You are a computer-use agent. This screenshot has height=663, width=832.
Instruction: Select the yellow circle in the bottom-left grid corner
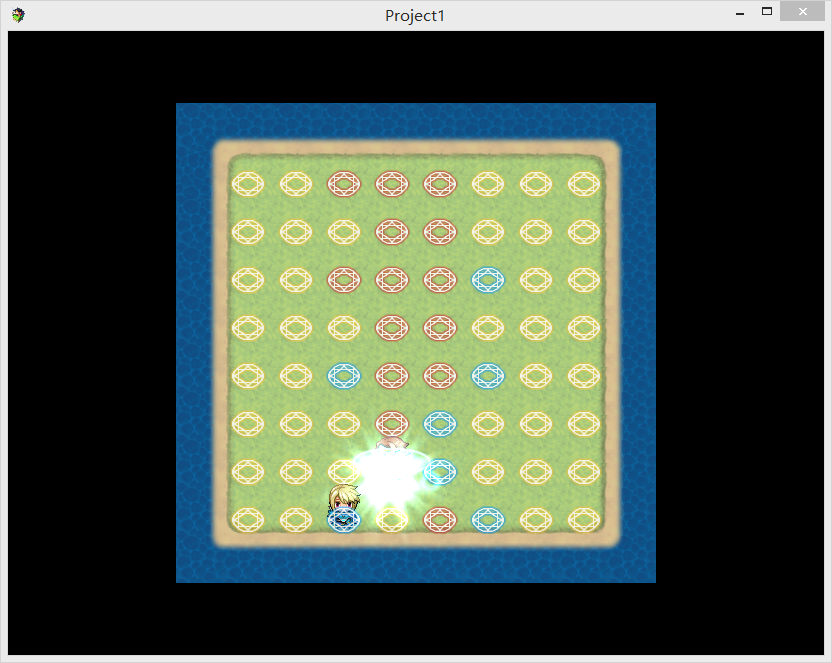(x=248, y=520)
